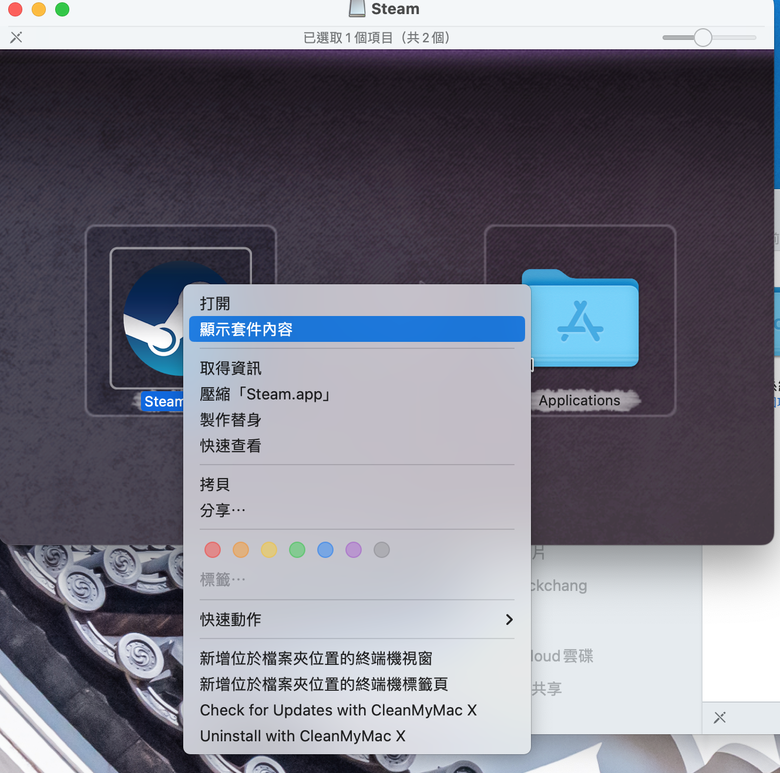Click the Steam file name label
This screenshot has height=773, width=780.
pyautogui.click(x=163, y=401)
